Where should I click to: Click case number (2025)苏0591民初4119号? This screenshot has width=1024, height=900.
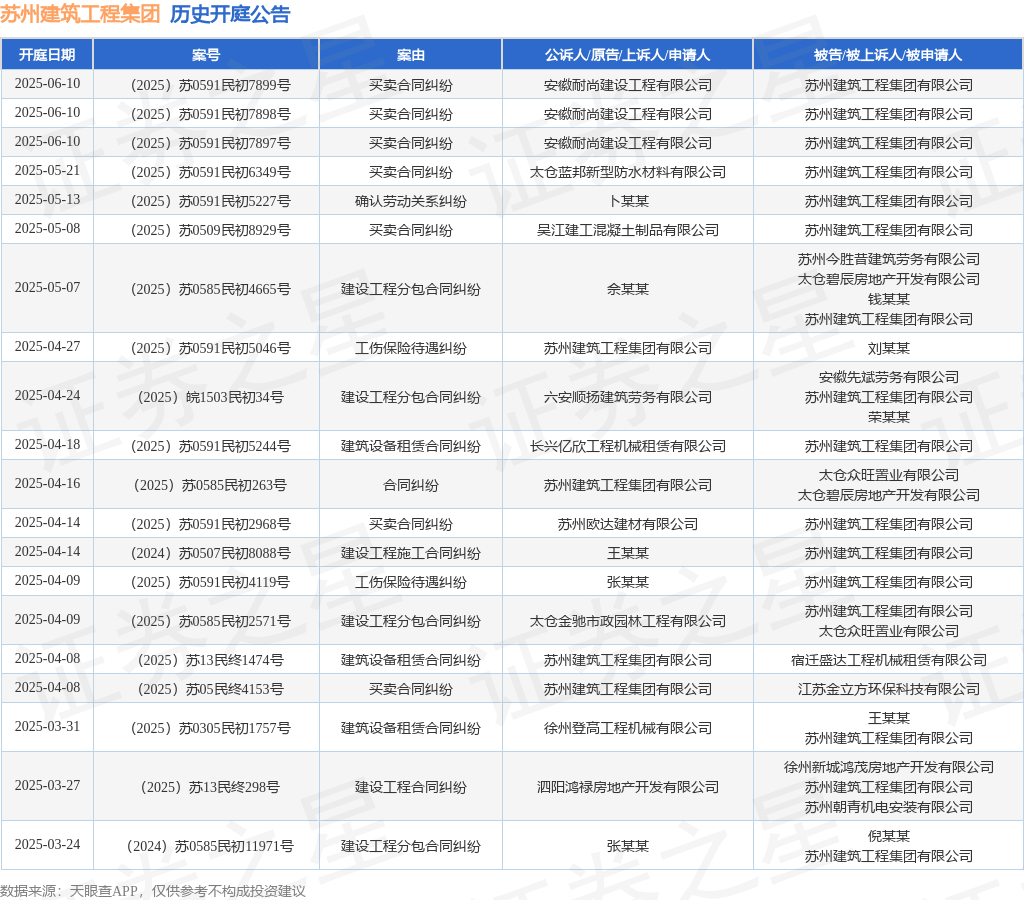pyautogui.click(x=210, y=582)
